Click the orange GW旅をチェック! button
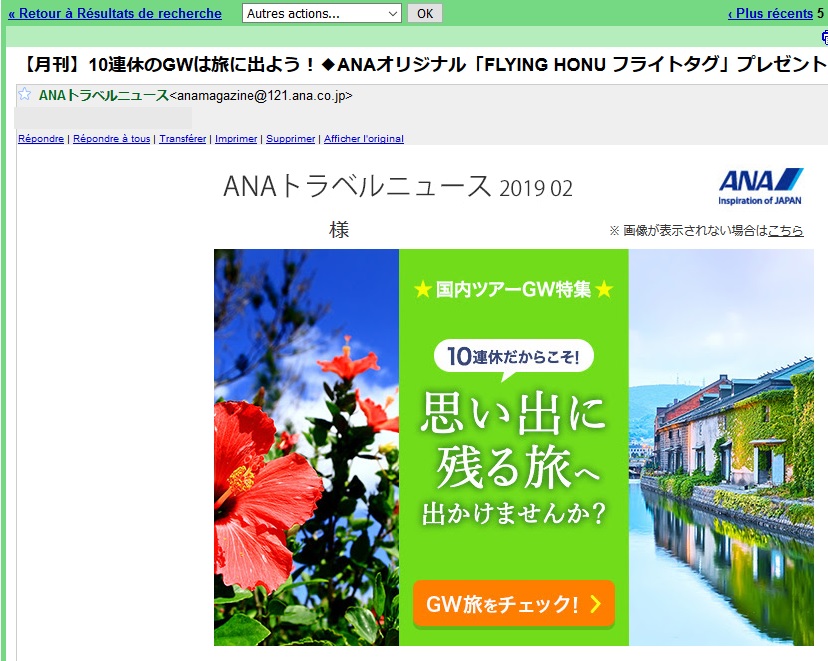Image resolution: width=828 pixels, height=661 pixels. 514,604
